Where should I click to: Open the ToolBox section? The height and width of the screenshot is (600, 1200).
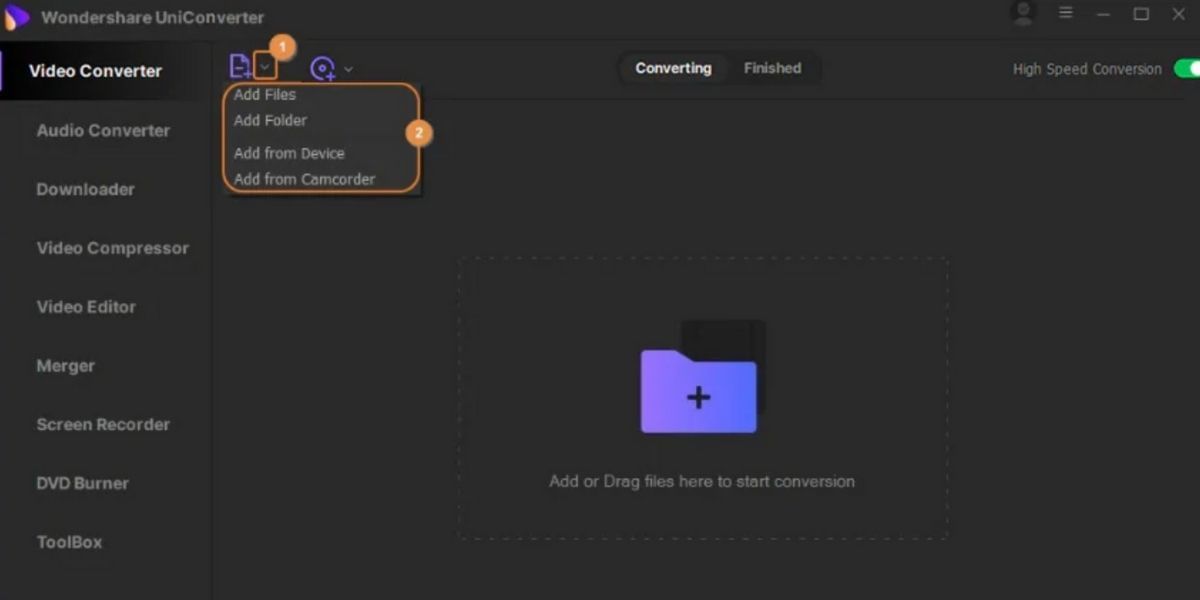[69, 542]
